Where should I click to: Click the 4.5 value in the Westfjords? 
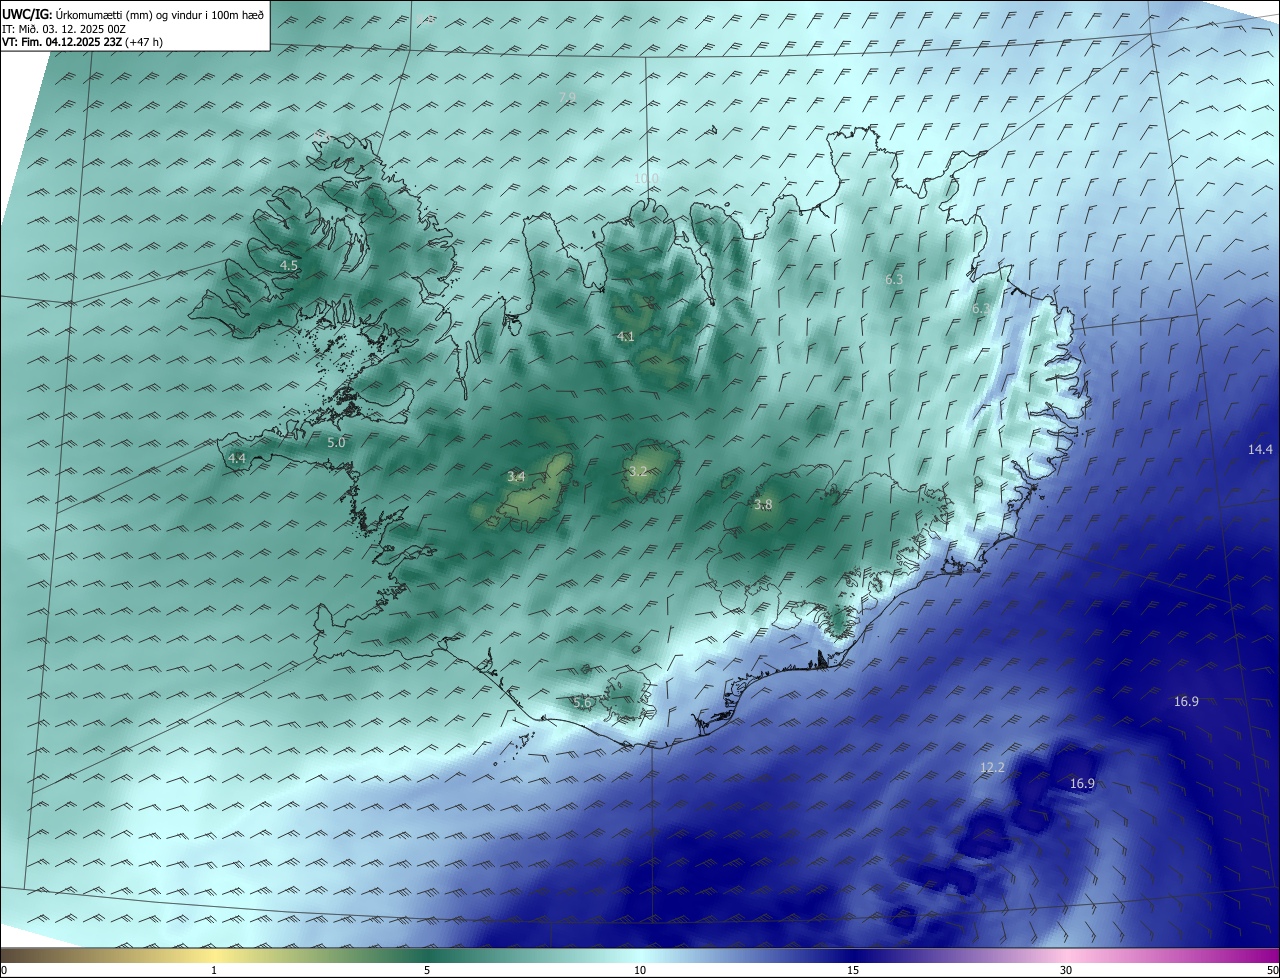click(289, 265)
